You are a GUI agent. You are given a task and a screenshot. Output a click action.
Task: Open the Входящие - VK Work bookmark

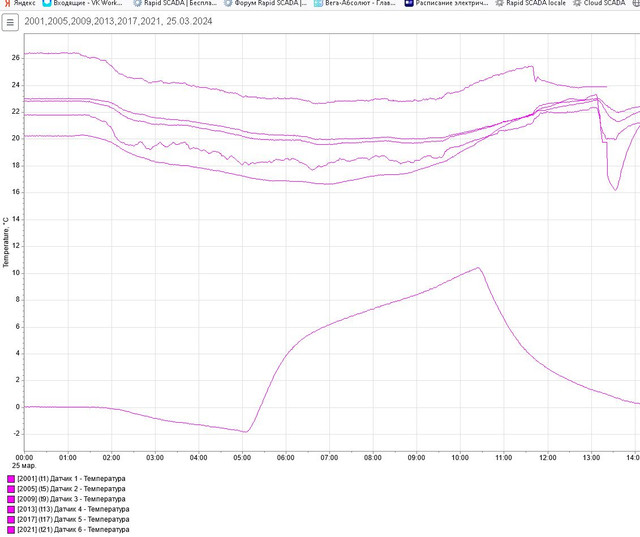coord(83,3)
